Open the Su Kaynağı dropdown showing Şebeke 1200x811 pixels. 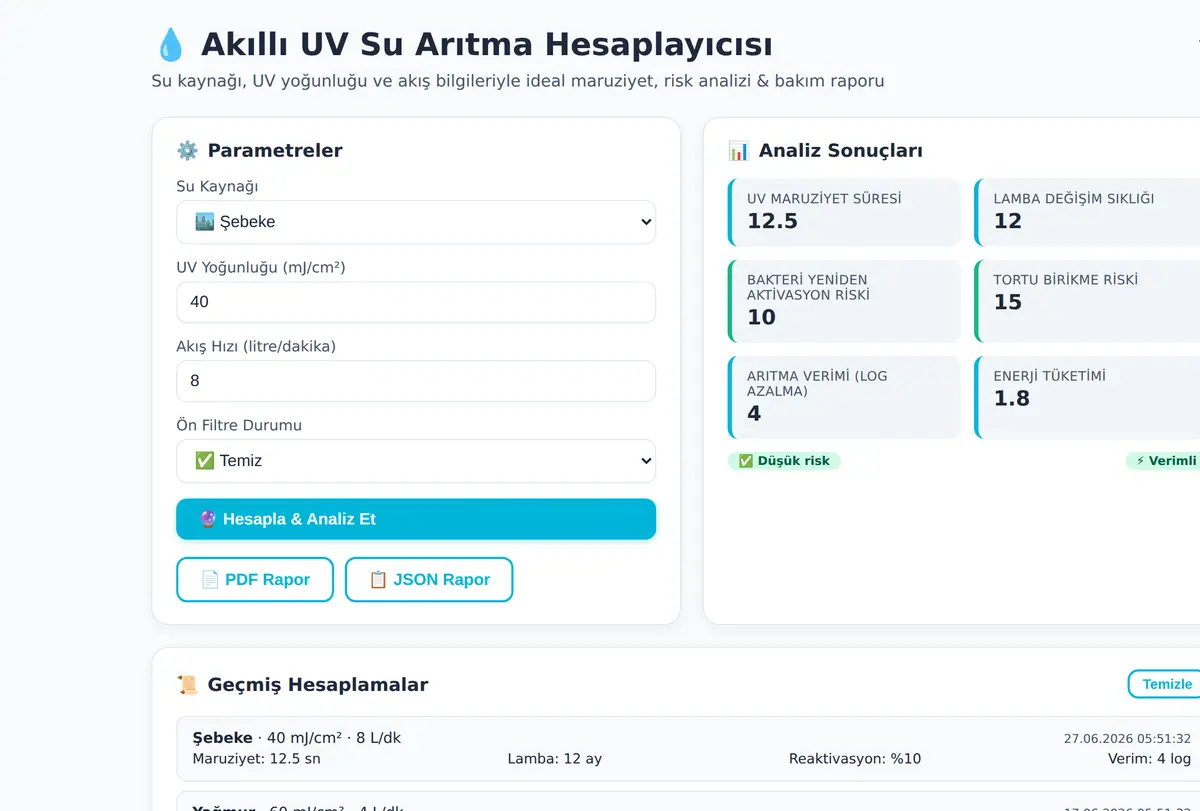(x=416, y=222)
